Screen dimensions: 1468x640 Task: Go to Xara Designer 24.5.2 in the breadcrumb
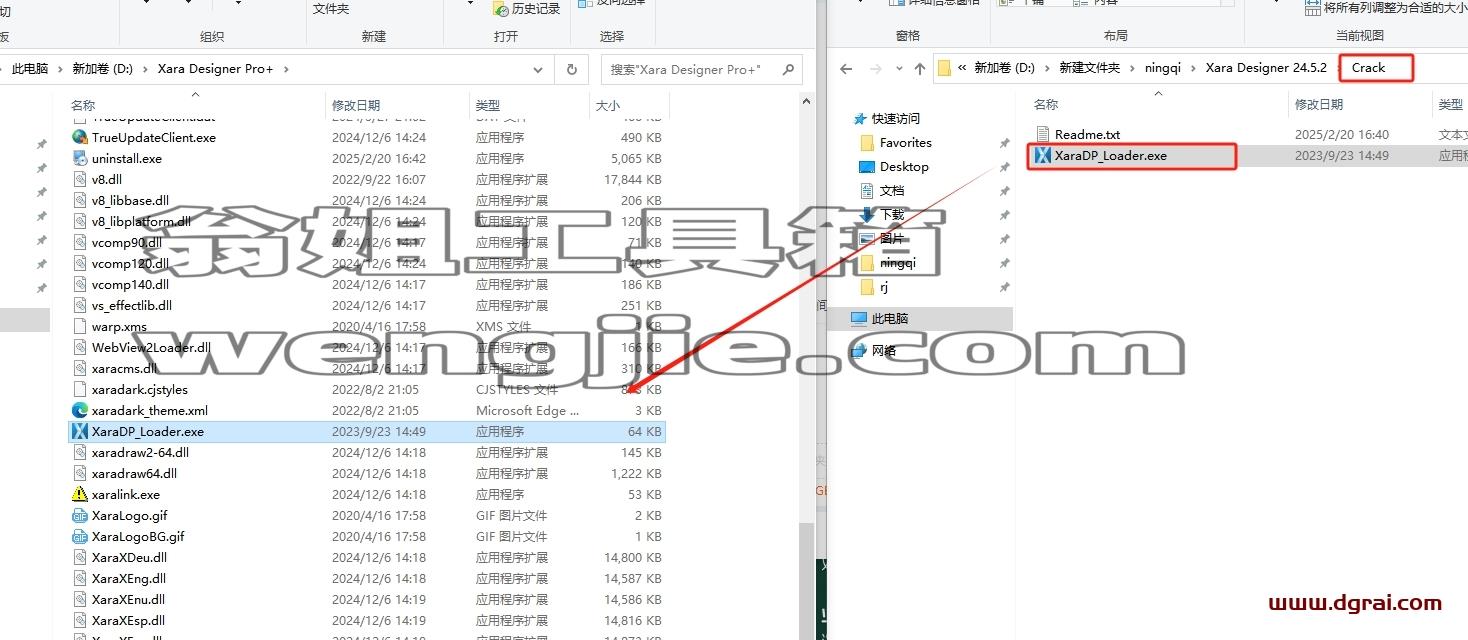tap(1266, 68)
